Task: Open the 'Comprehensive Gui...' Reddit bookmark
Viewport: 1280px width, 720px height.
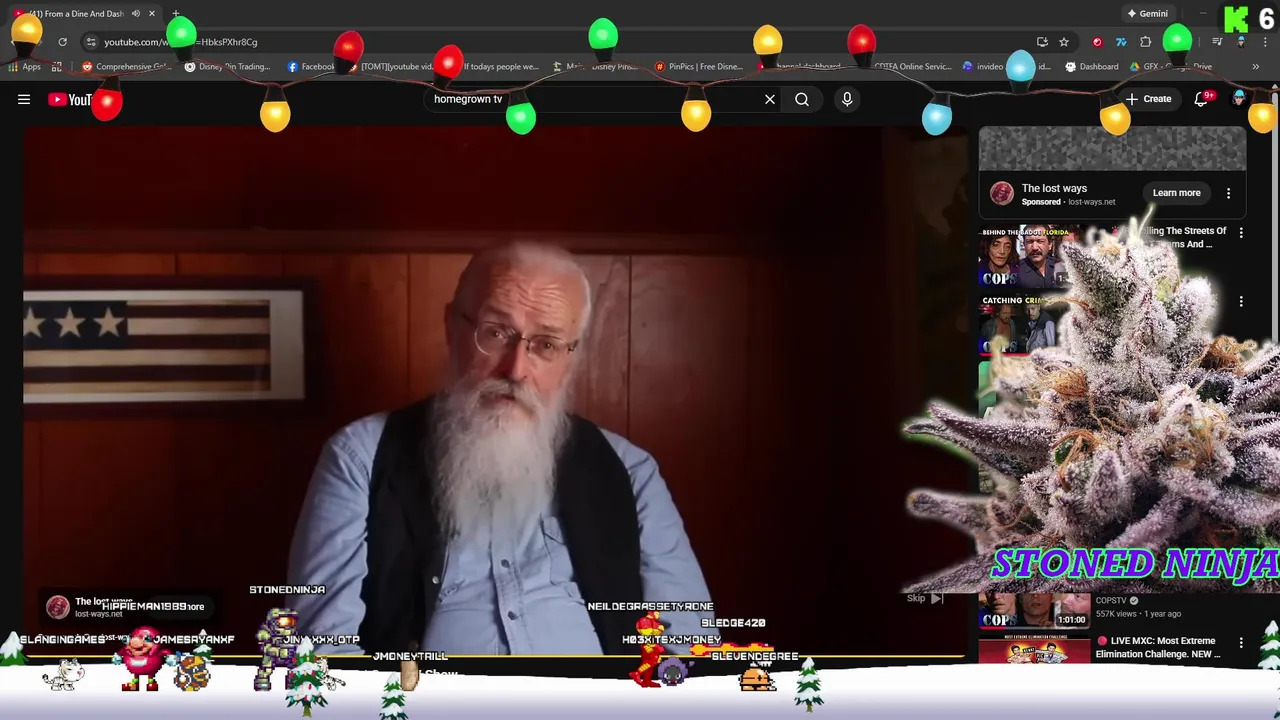Action: pos(126,67)
